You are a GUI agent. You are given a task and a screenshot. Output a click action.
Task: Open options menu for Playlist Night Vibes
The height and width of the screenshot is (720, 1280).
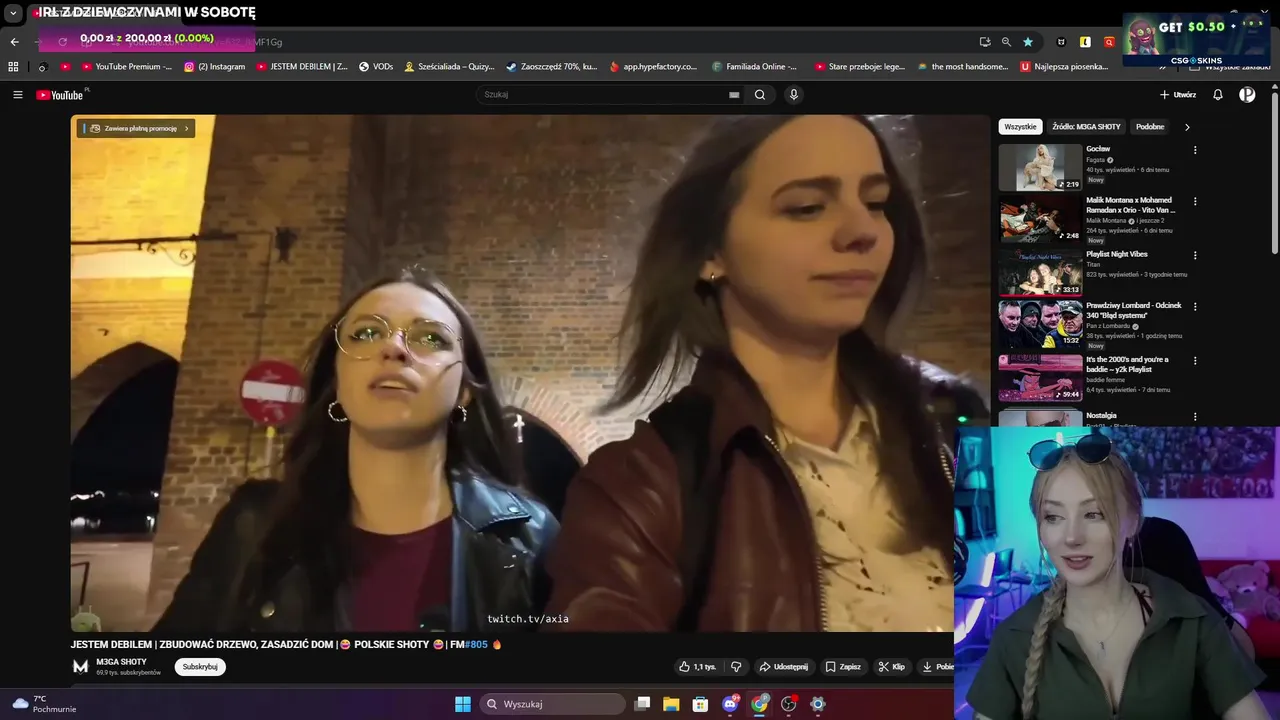(x=1195, y=255)
